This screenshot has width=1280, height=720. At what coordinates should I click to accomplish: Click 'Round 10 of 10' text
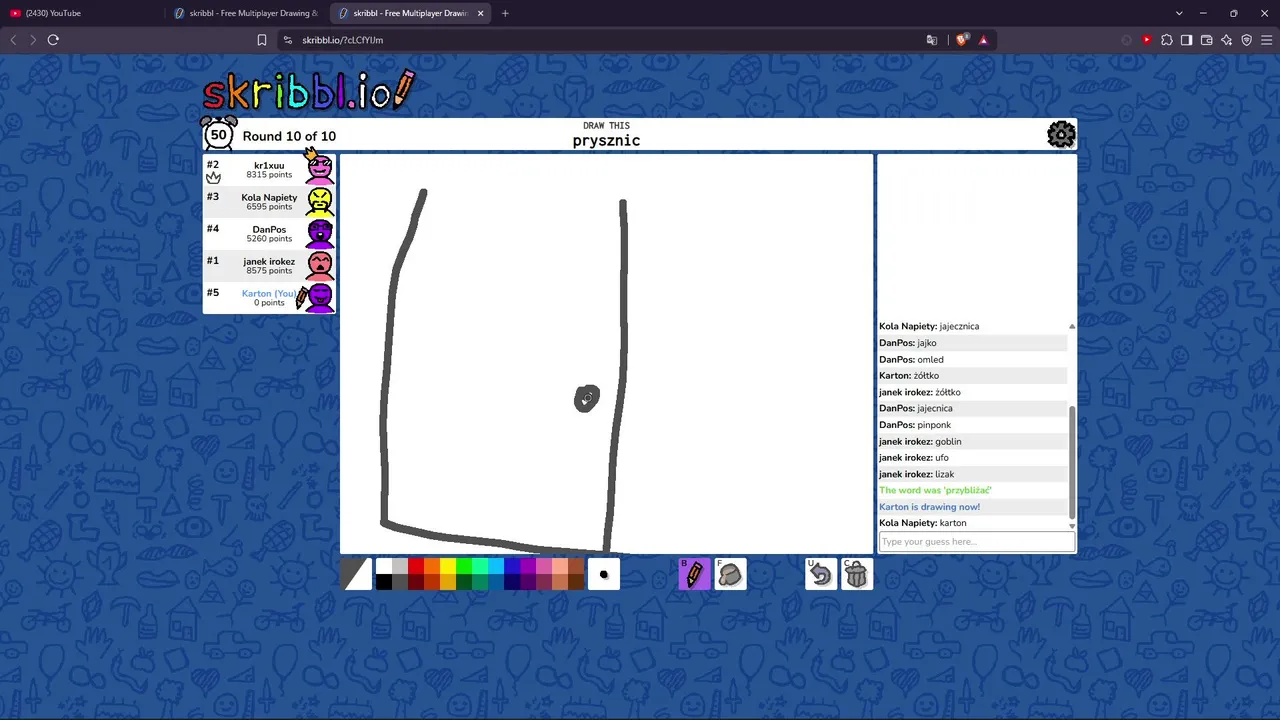289,136
